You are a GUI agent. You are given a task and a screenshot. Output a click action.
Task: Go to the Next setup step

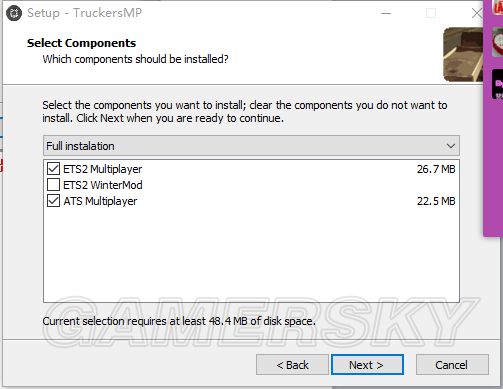coord(367,365)
